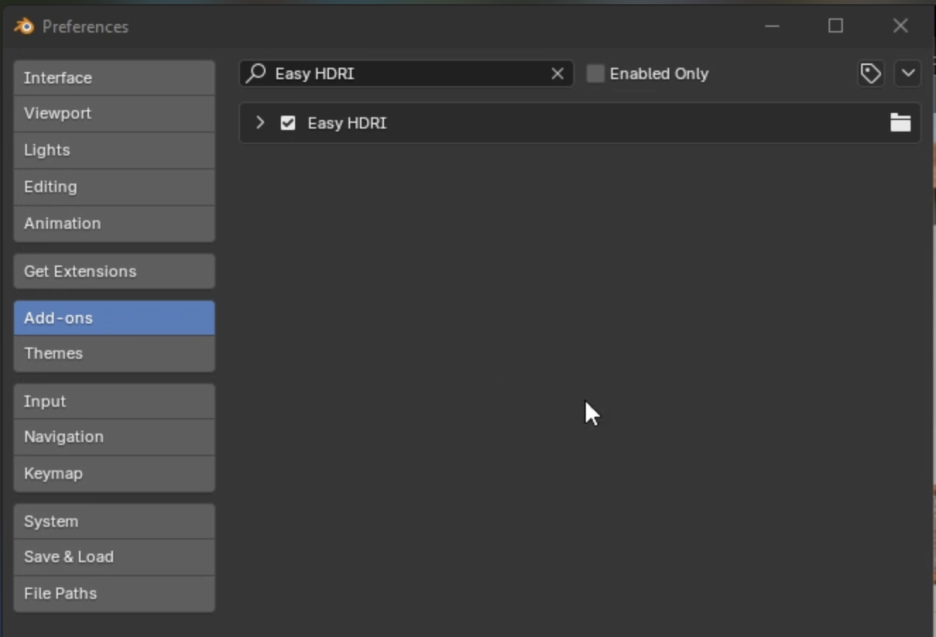936x637 pixels.
Task: Expand the Easy HDRI add-on details
Action: coord(260,122)
